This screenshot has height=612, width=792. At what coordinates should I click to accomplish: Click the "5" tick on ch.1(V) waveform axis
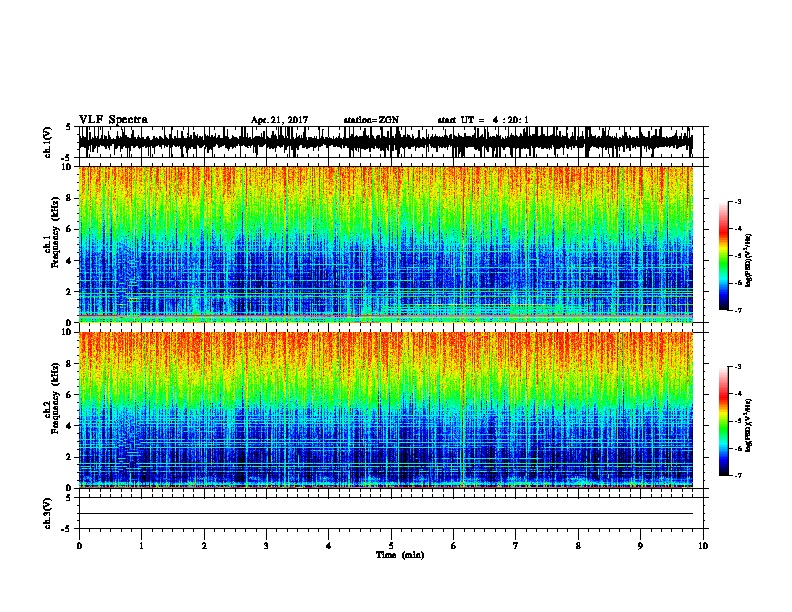tap(68, 127)
